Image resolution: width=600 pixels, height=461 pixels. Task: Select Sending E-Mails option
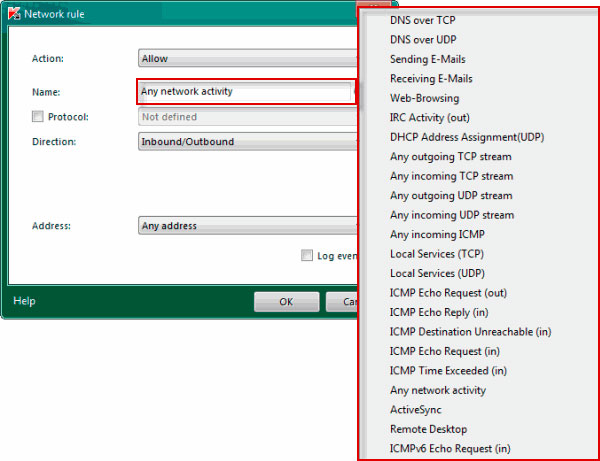[x=427, y=60]
